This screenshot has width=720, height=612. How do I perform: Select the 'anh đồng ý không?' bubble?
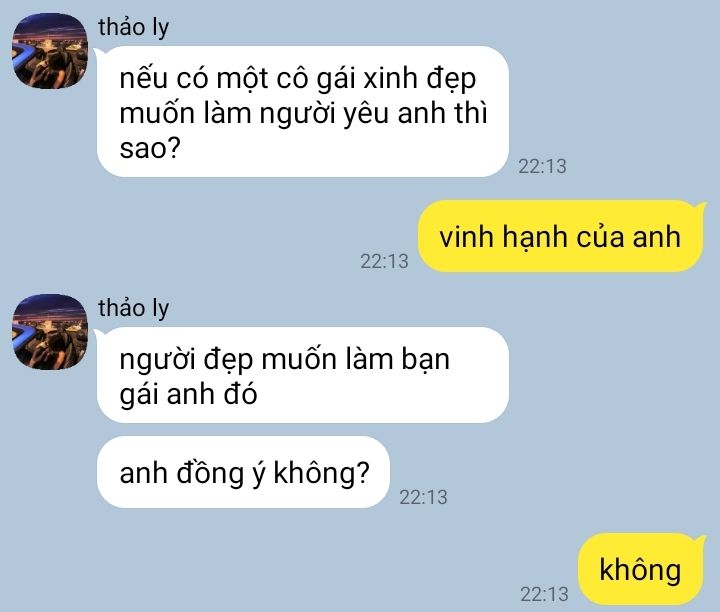coord(243,472)
